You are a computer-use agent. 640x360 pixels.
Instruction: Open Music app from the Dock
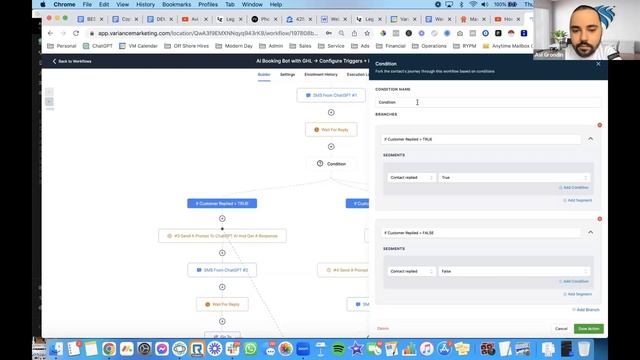[427, 349]
